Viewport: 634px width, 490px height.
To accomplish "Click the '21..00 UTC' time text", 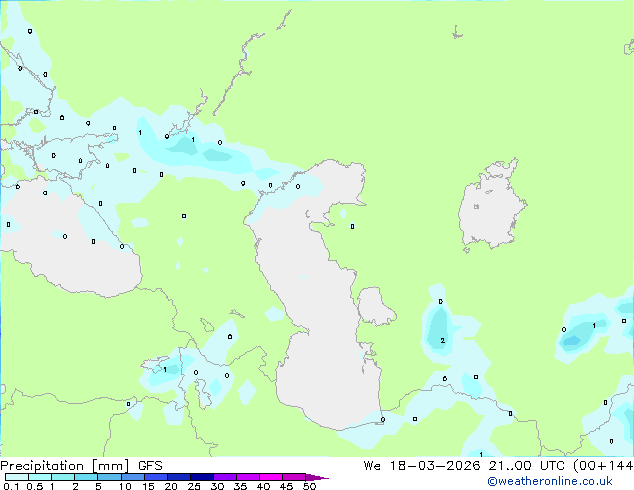I will [526, 466].
